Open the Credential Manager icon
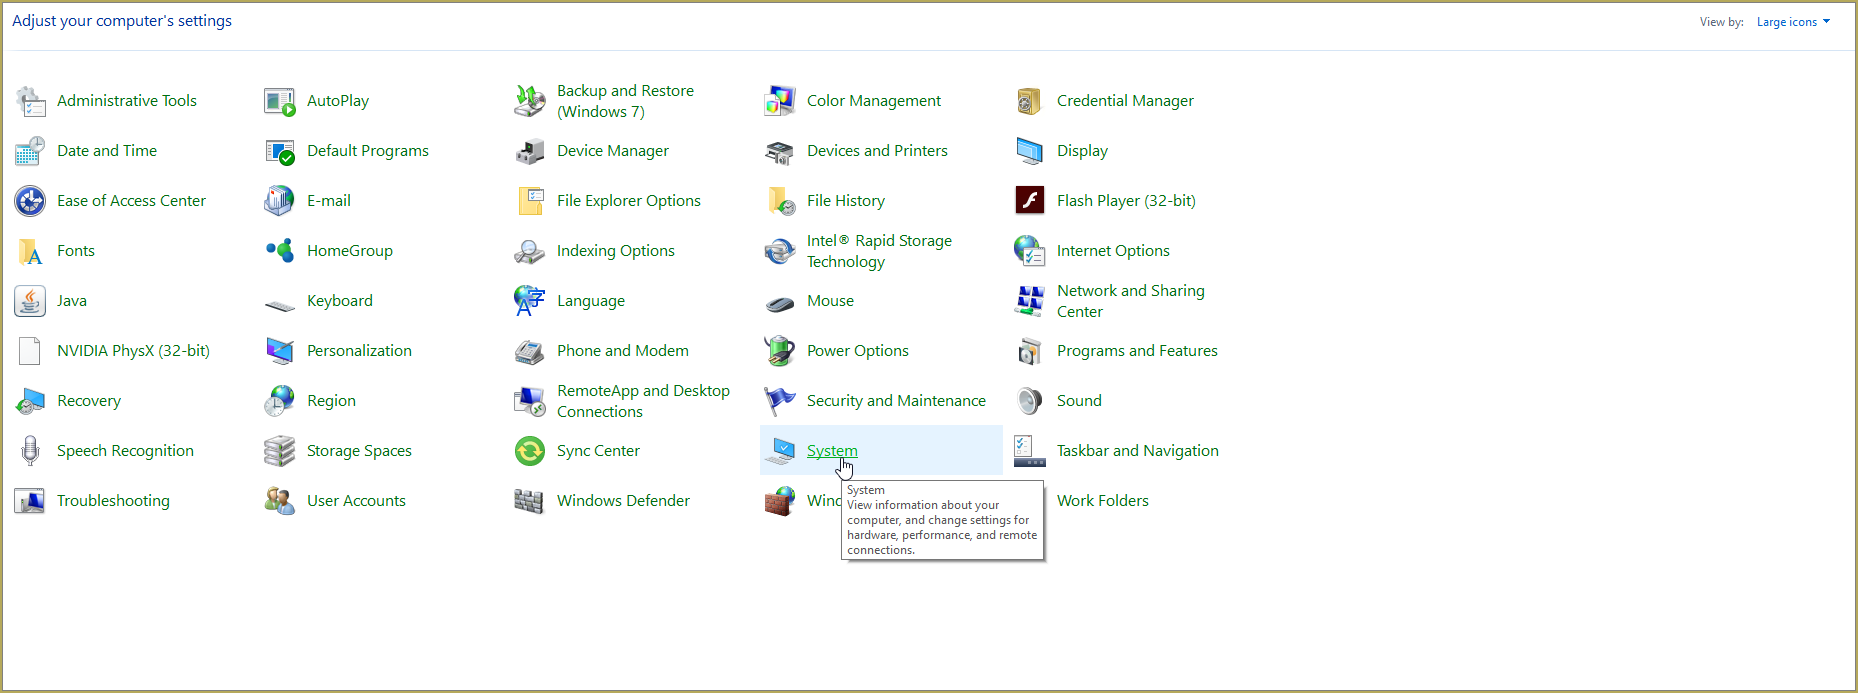The width and height of the screenshot is (1858, 693). click(x=1030, y=101)
